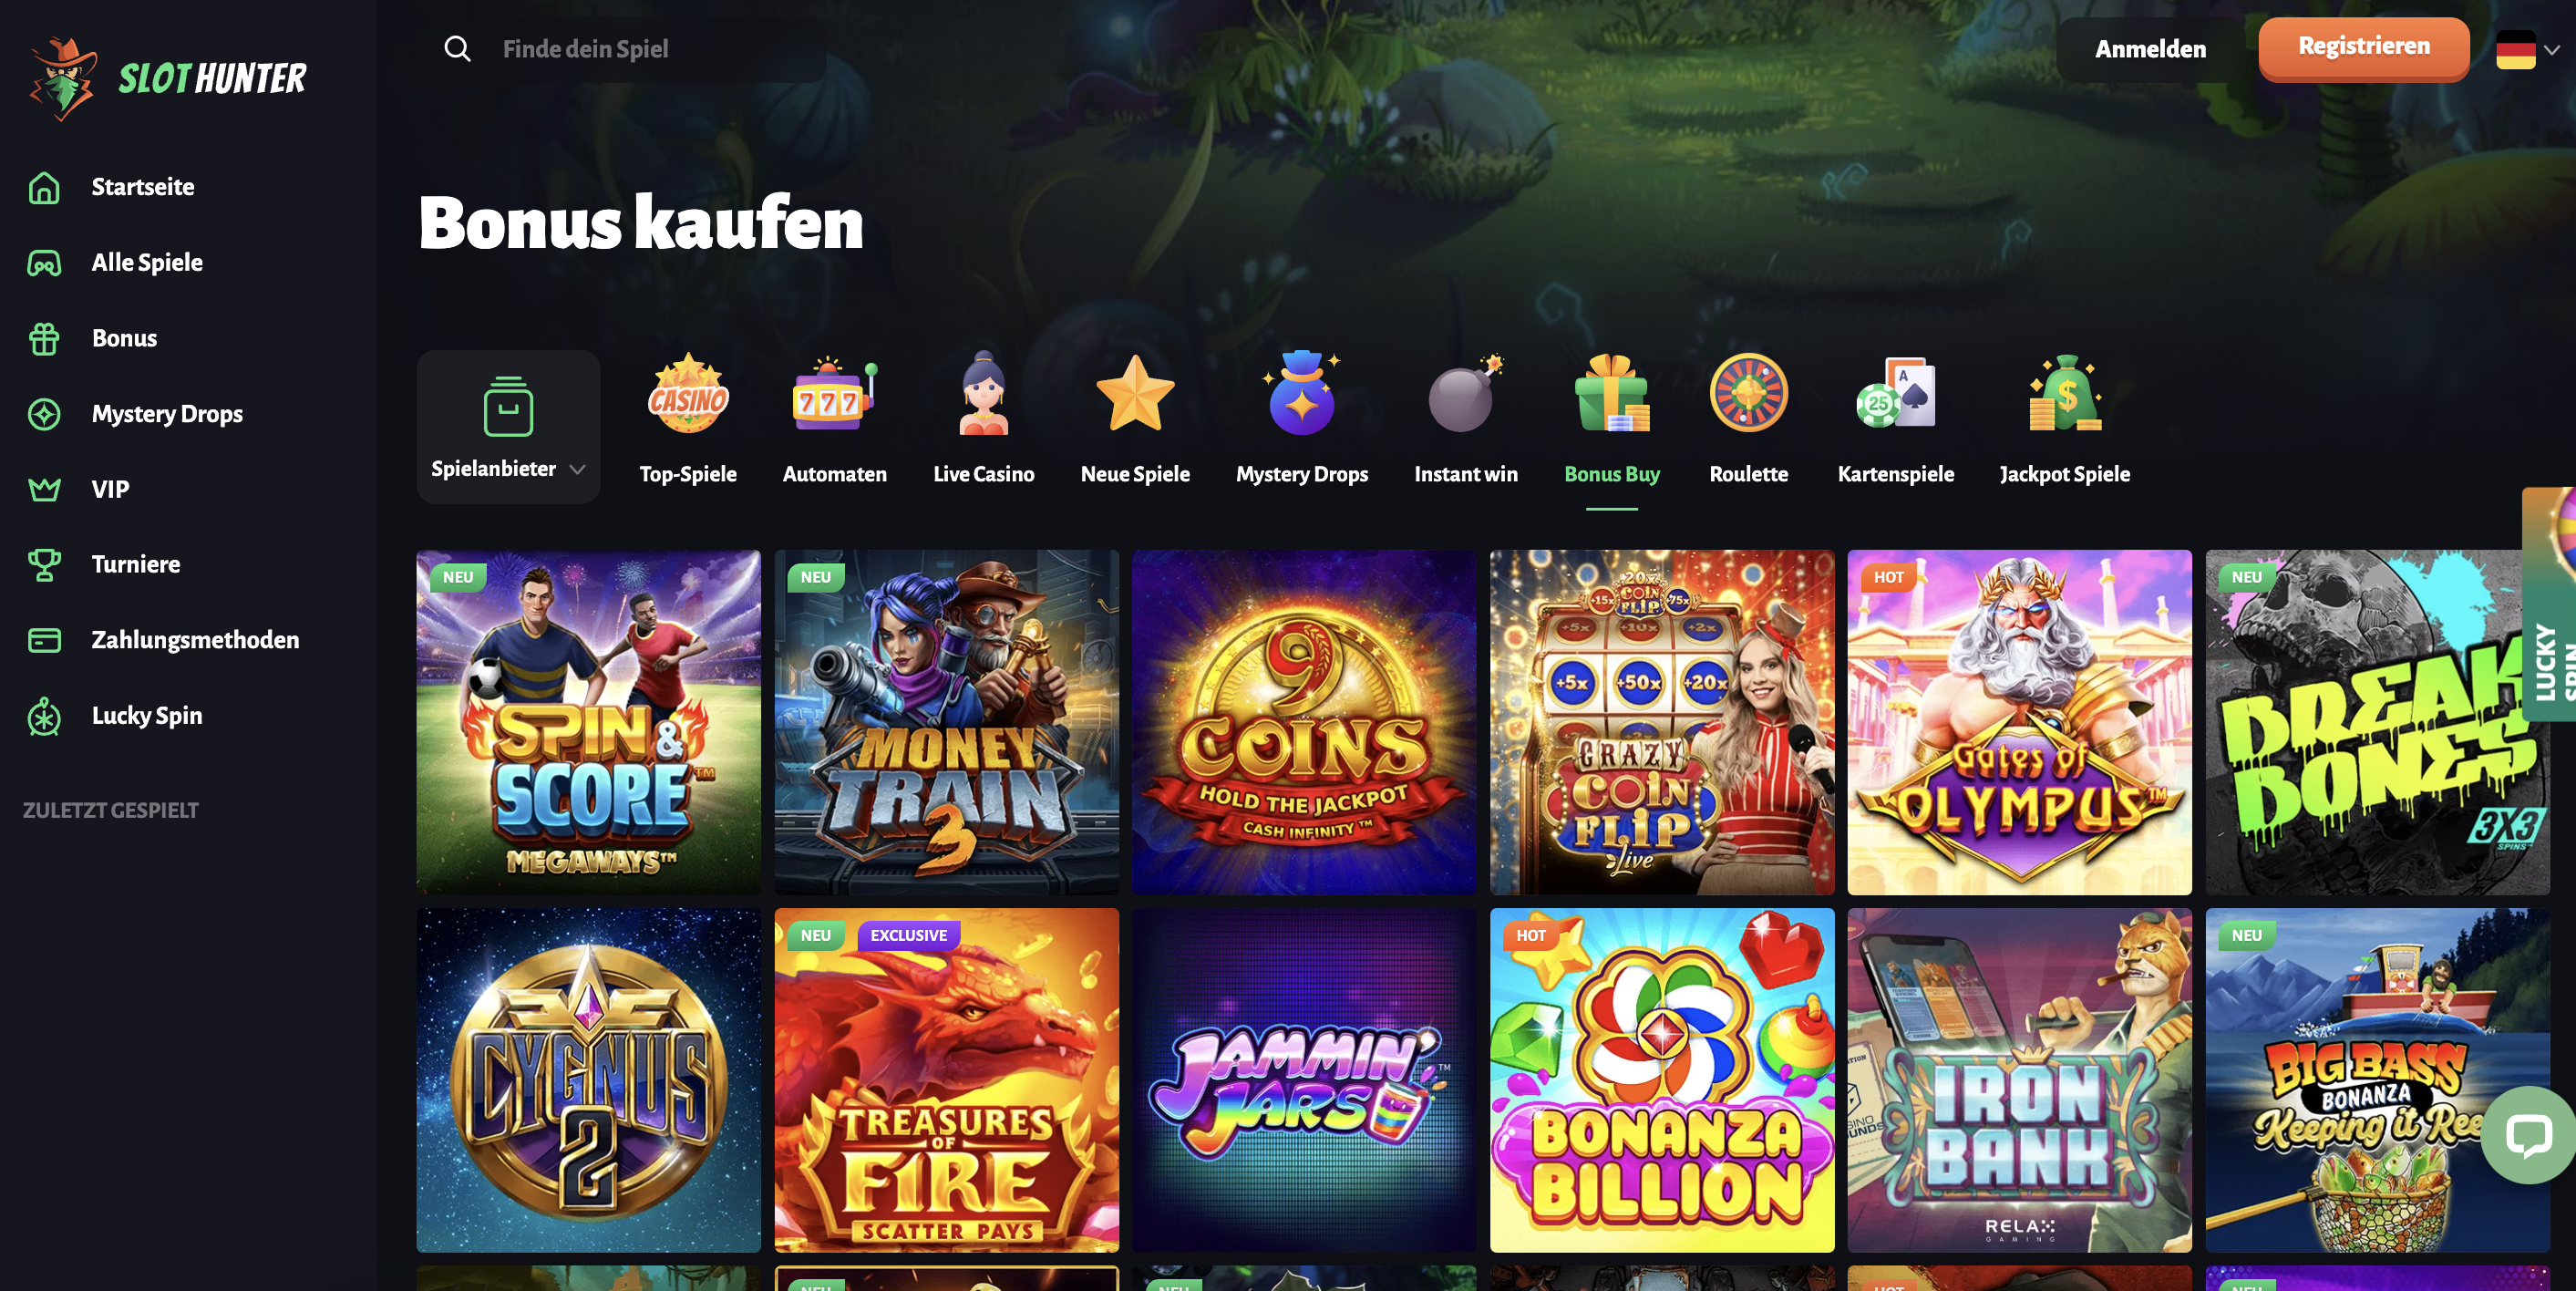Expand the Spielanbieter provider dropdown

(x=508, y=427)
